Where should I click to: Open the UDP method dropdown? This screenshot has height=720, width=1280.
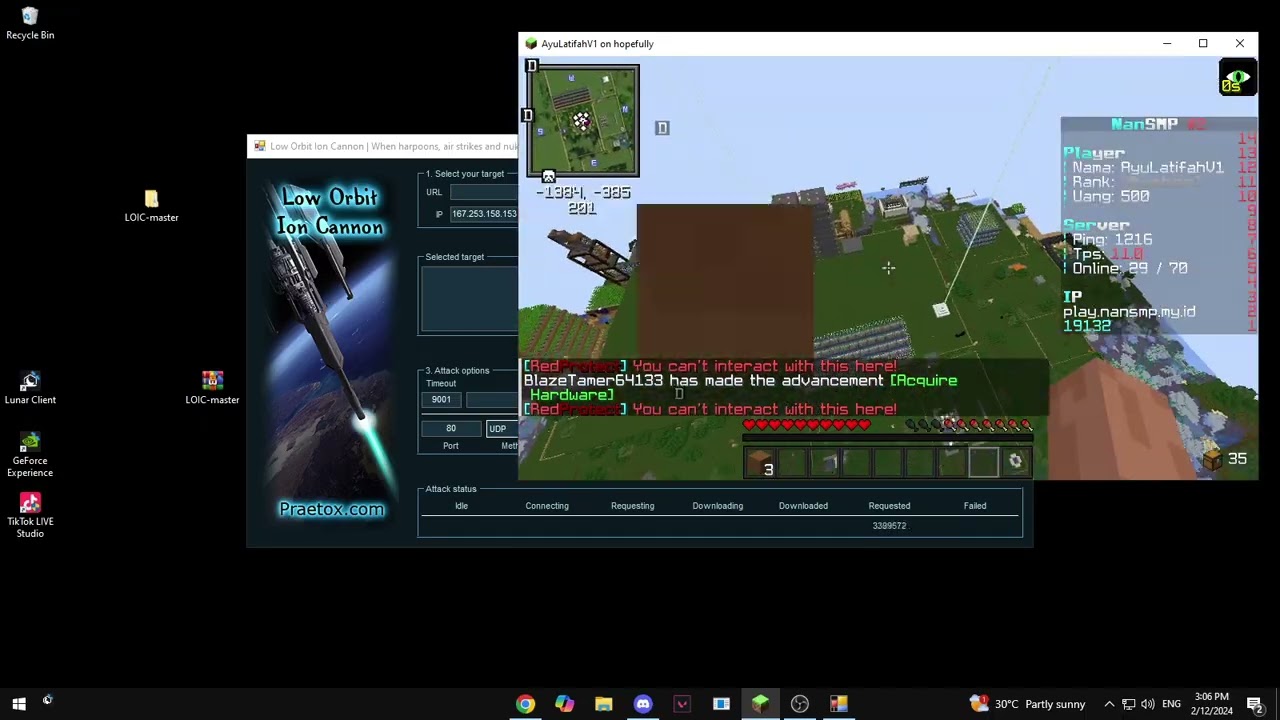pos(502,429)
